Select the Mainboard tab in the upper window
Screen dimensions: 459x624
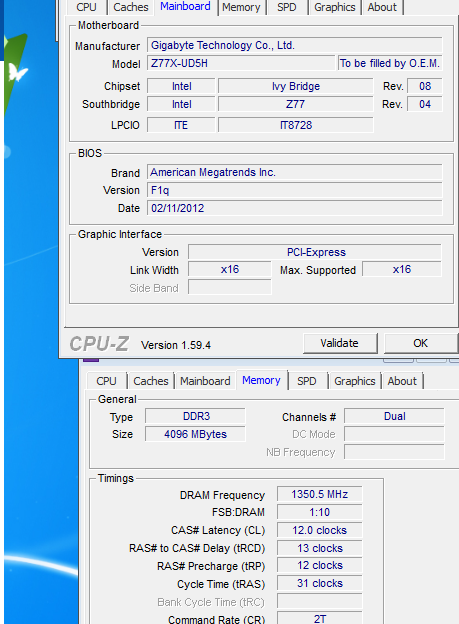186,6
